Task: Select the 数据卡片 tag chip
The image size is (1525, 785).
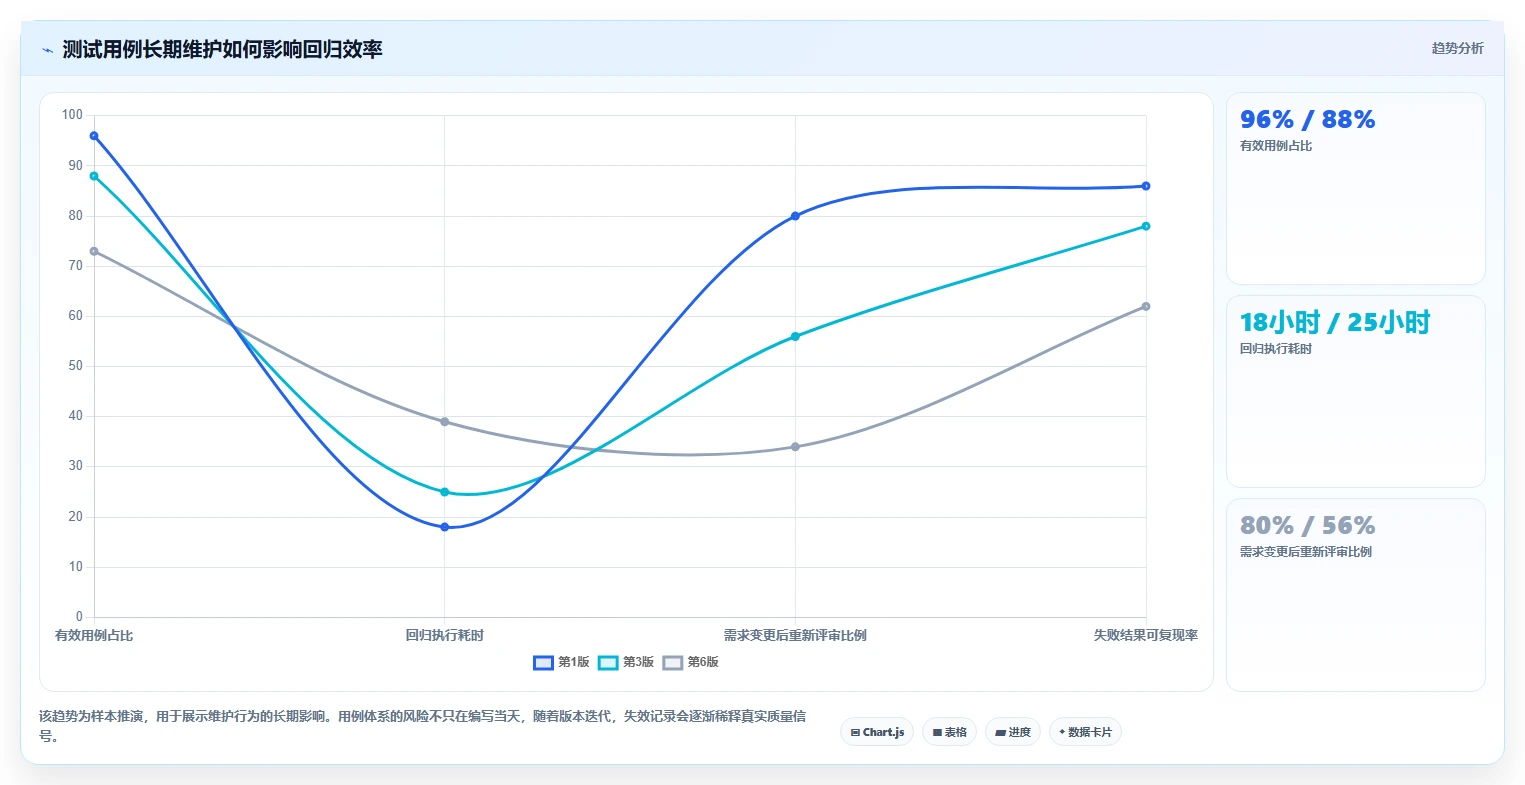Action: pyautogui.click(x=1085, y=732)
